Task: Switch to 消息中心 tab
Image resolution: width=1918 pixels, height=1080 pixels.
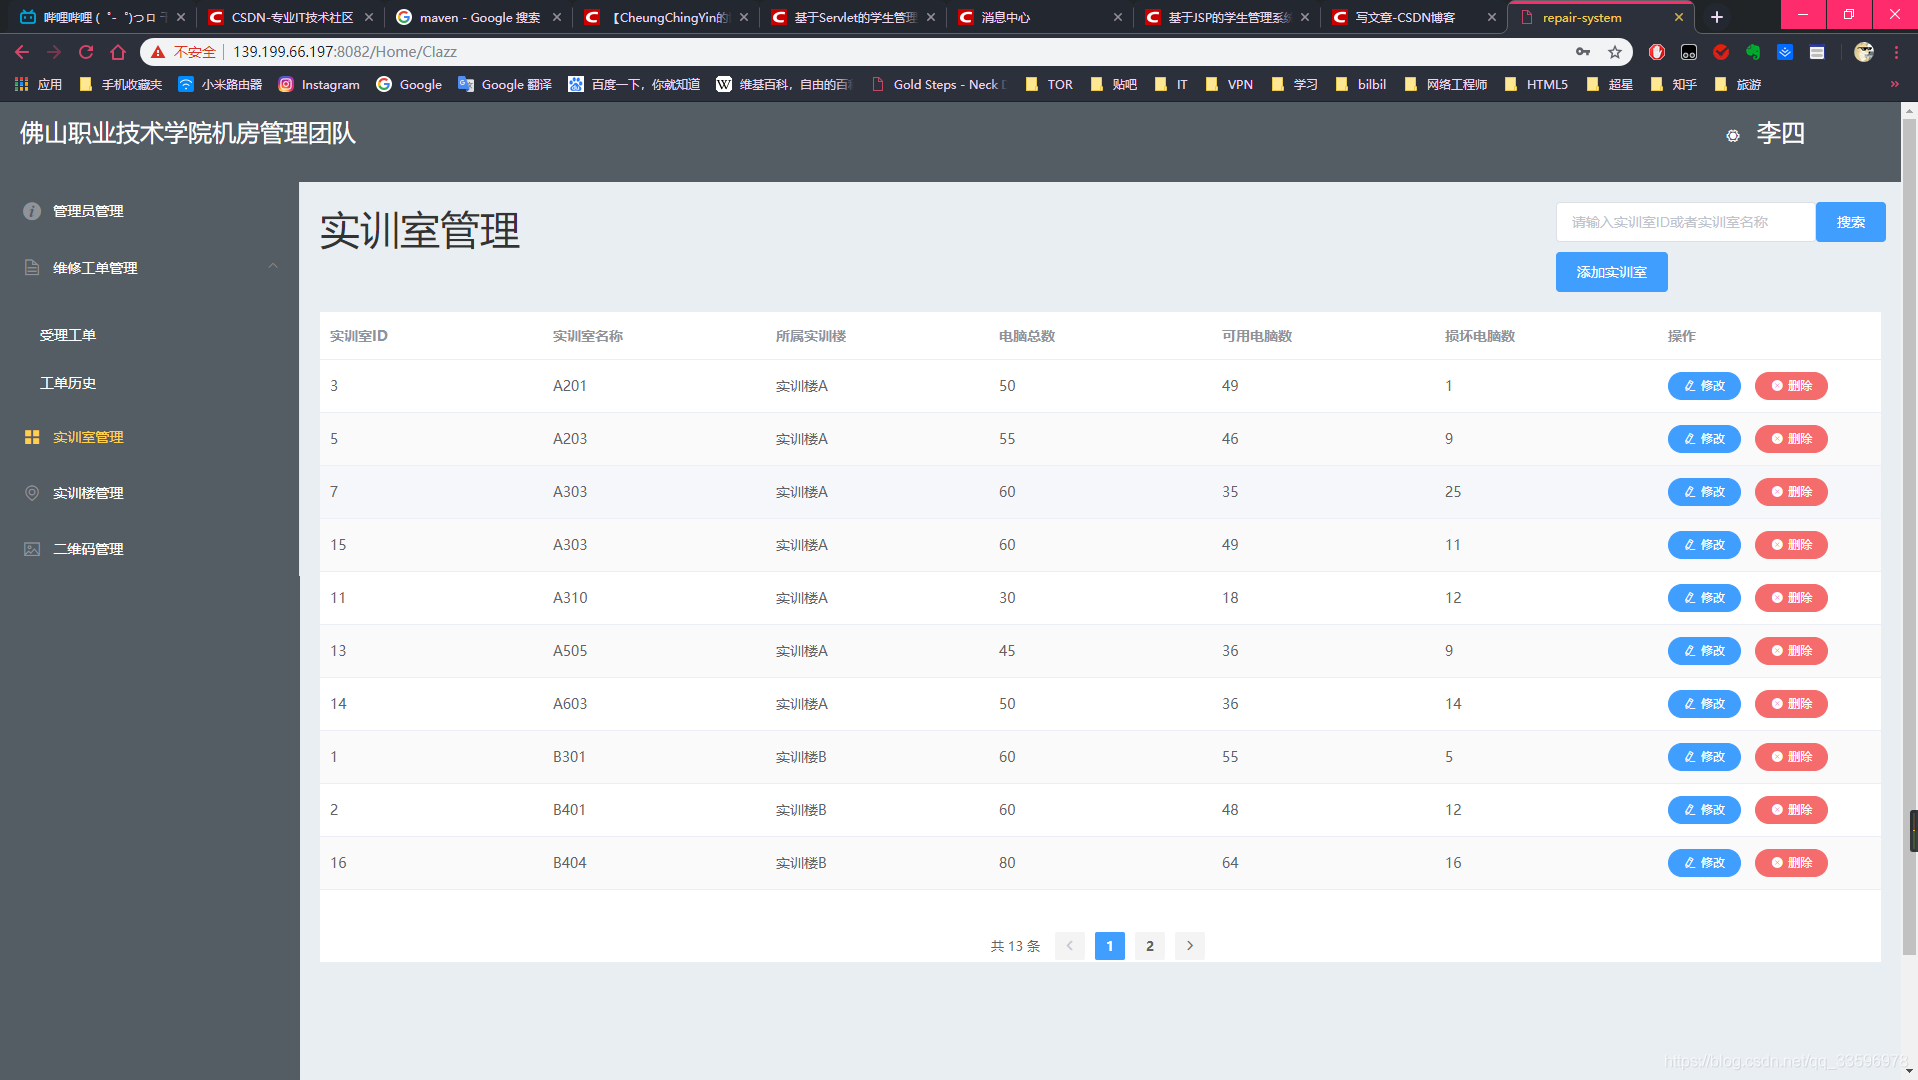Action: point(1040,17)
